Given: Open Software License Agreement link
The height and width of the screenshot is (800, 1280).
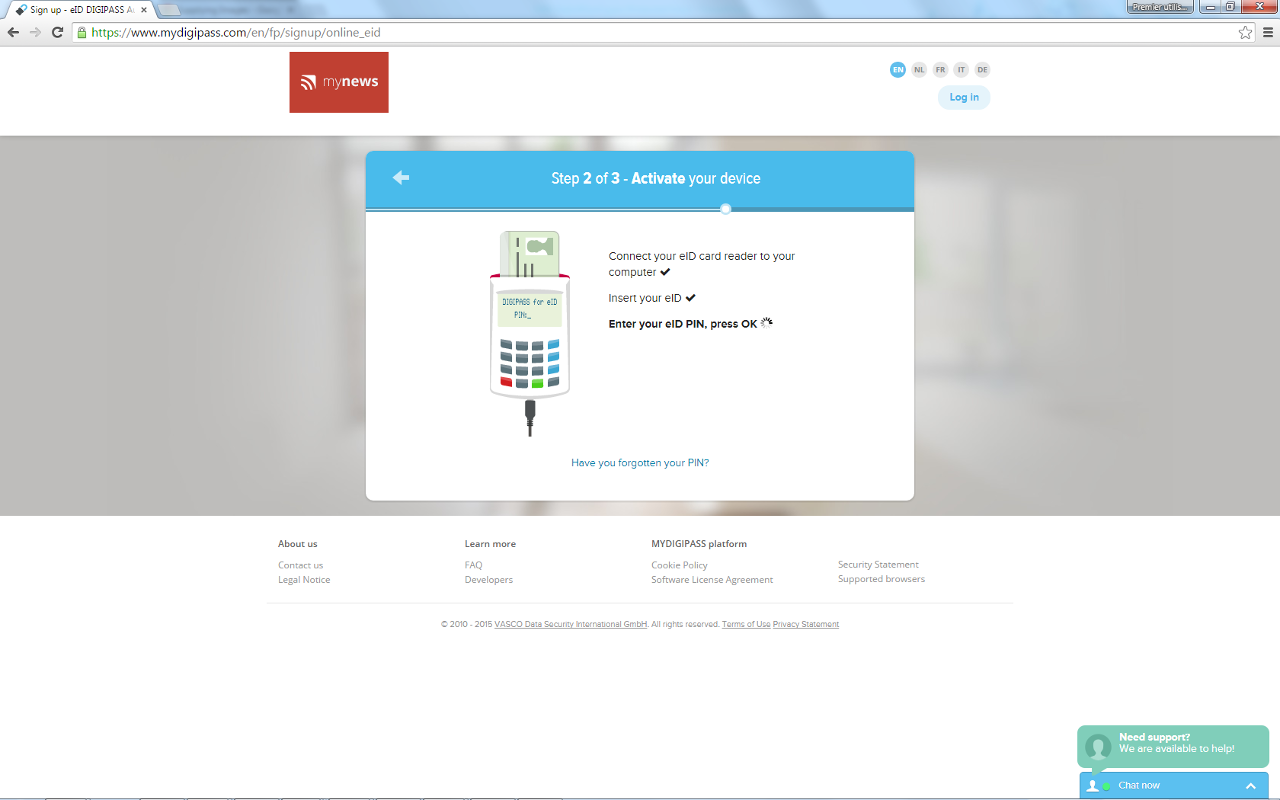Looking at the screenshot, I should pos(712,580).
